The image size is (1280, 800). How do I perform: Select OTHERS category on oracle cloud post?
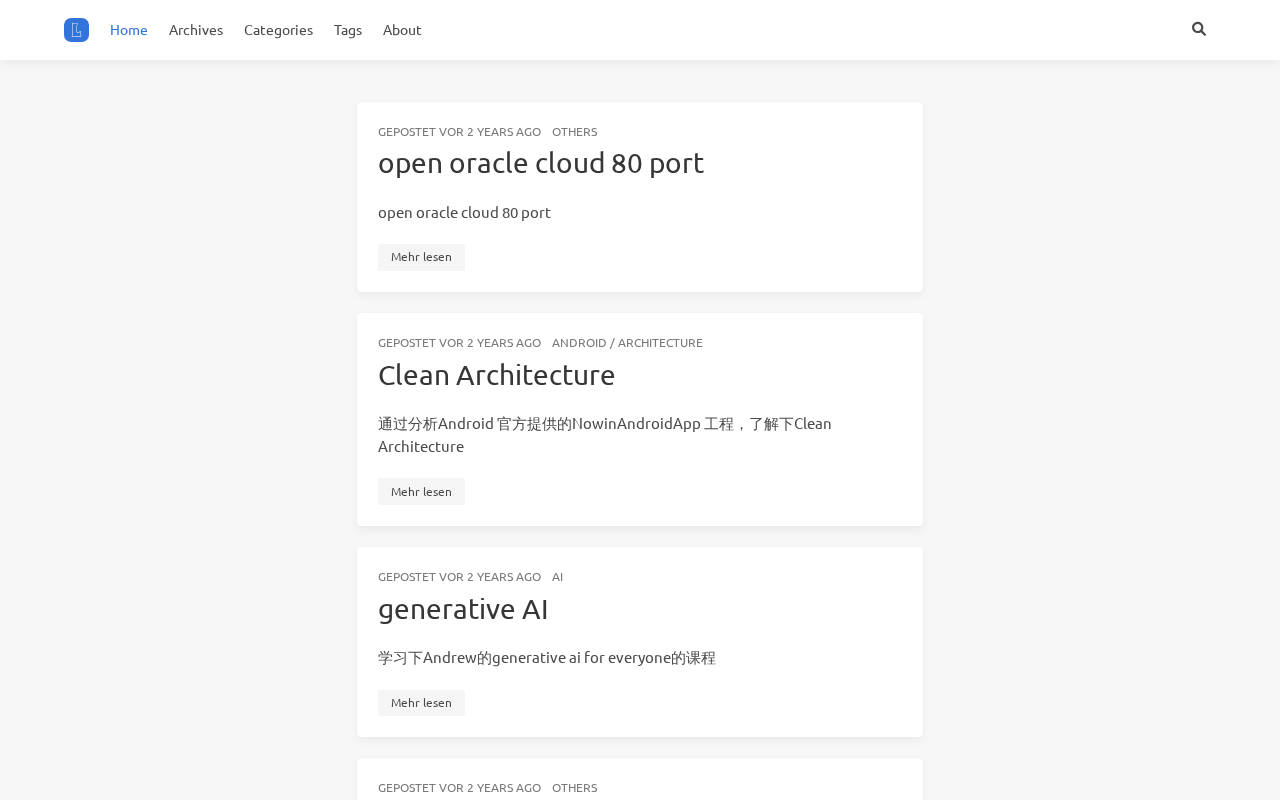click(574, 132)
